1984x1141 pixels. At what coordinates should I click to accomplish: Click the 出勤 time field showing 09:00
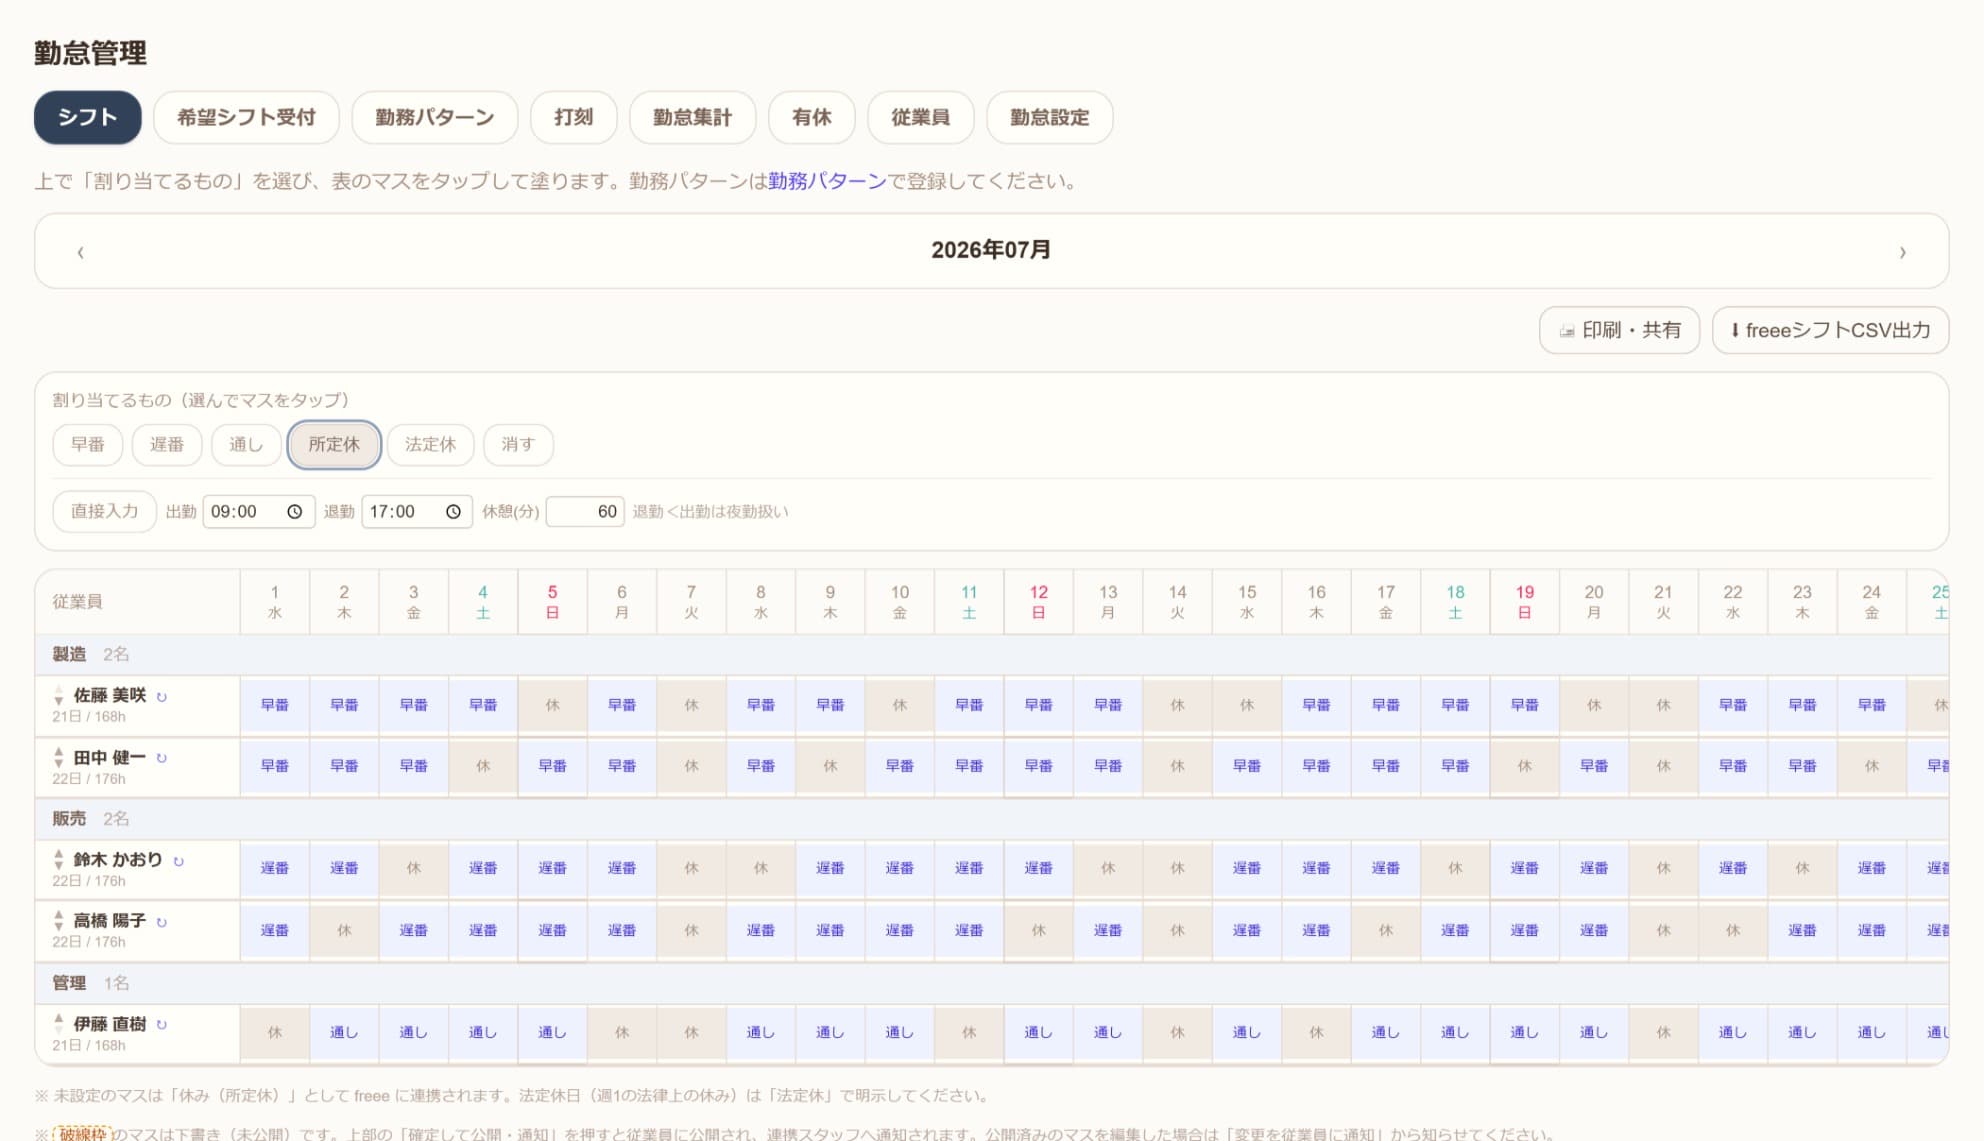259,512
